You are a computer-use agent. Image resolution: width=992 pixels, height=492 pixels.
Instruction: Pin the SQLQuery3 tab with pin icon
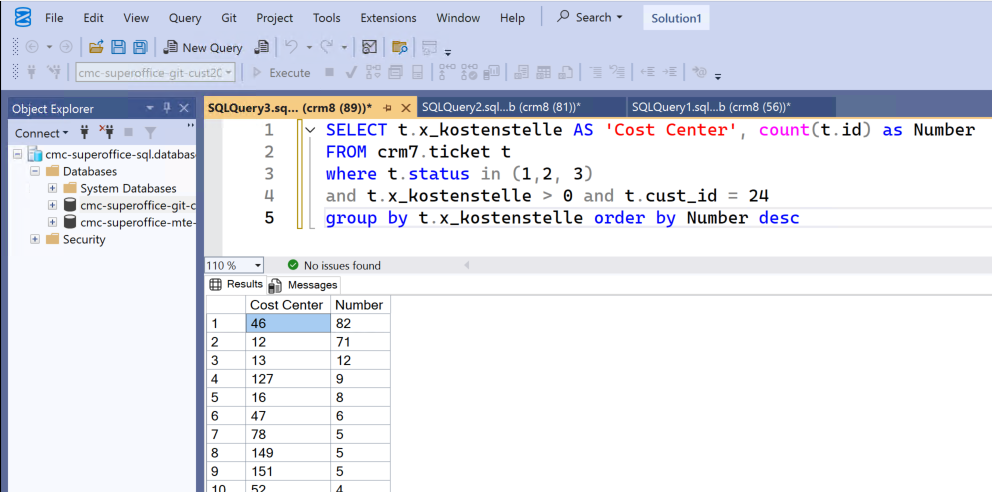[388, 107]
